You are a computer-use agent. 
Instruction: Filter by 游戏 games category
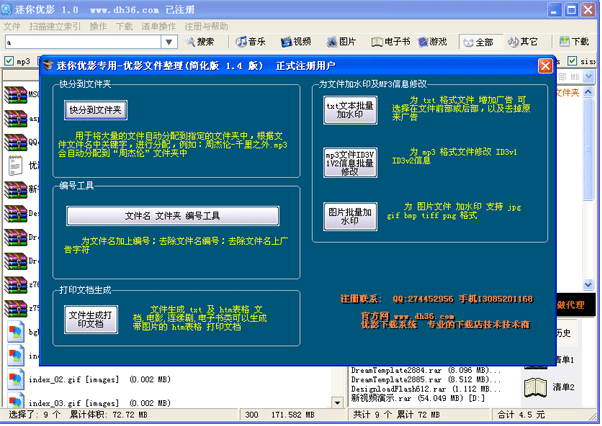tap(433, 41)
